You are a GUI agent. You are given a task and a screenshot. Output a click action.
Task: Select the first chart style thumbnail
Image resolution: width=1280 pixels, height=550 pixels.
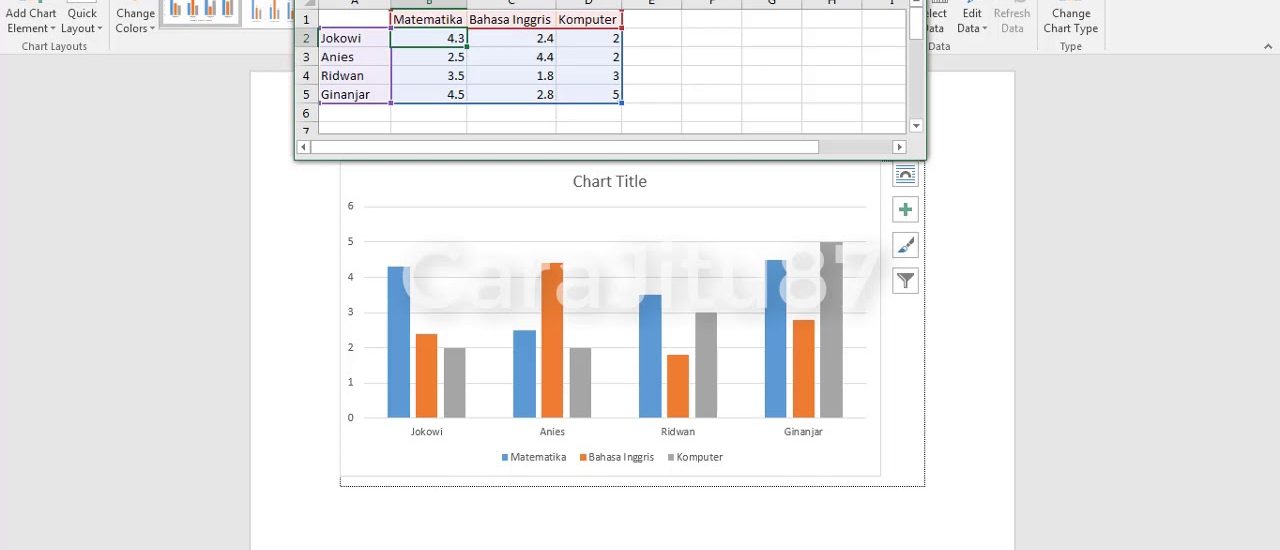click(201, 11)
